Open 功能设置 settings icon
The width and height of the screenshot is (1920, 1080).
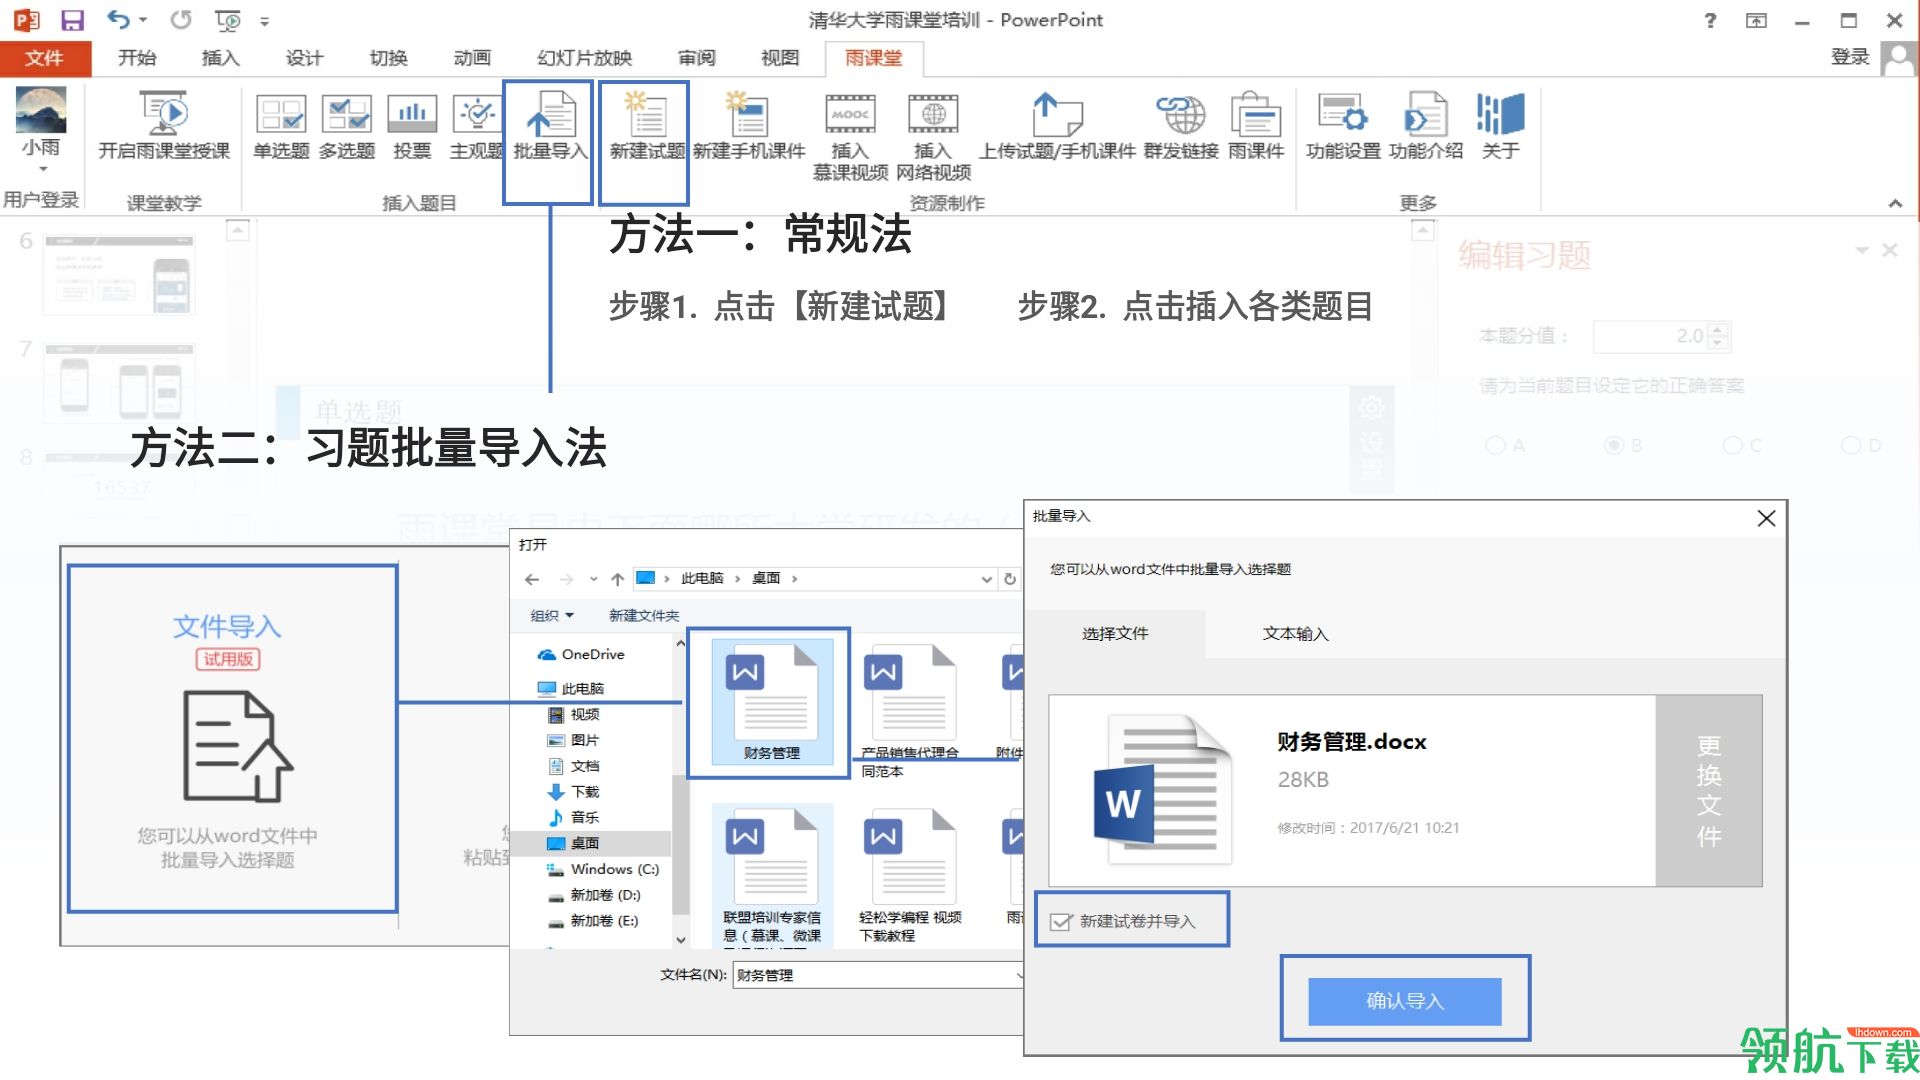(x=1343, y=126)
